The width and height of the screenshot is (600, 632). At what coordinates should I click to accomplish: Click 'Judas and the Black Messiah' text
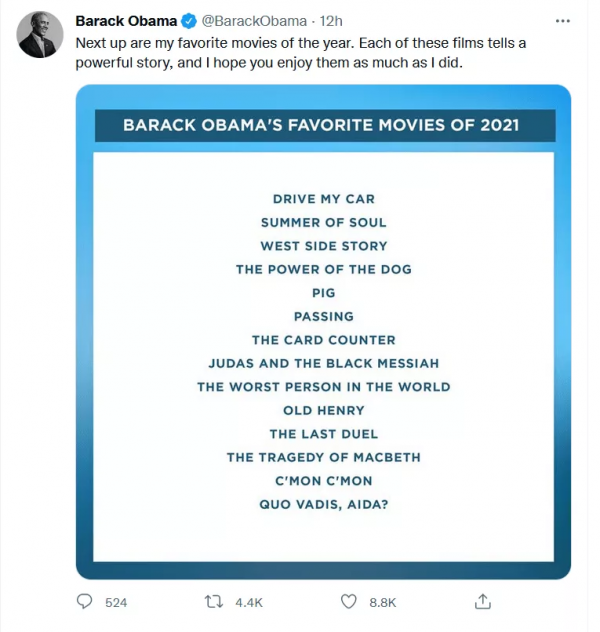(x=323, y=363)
